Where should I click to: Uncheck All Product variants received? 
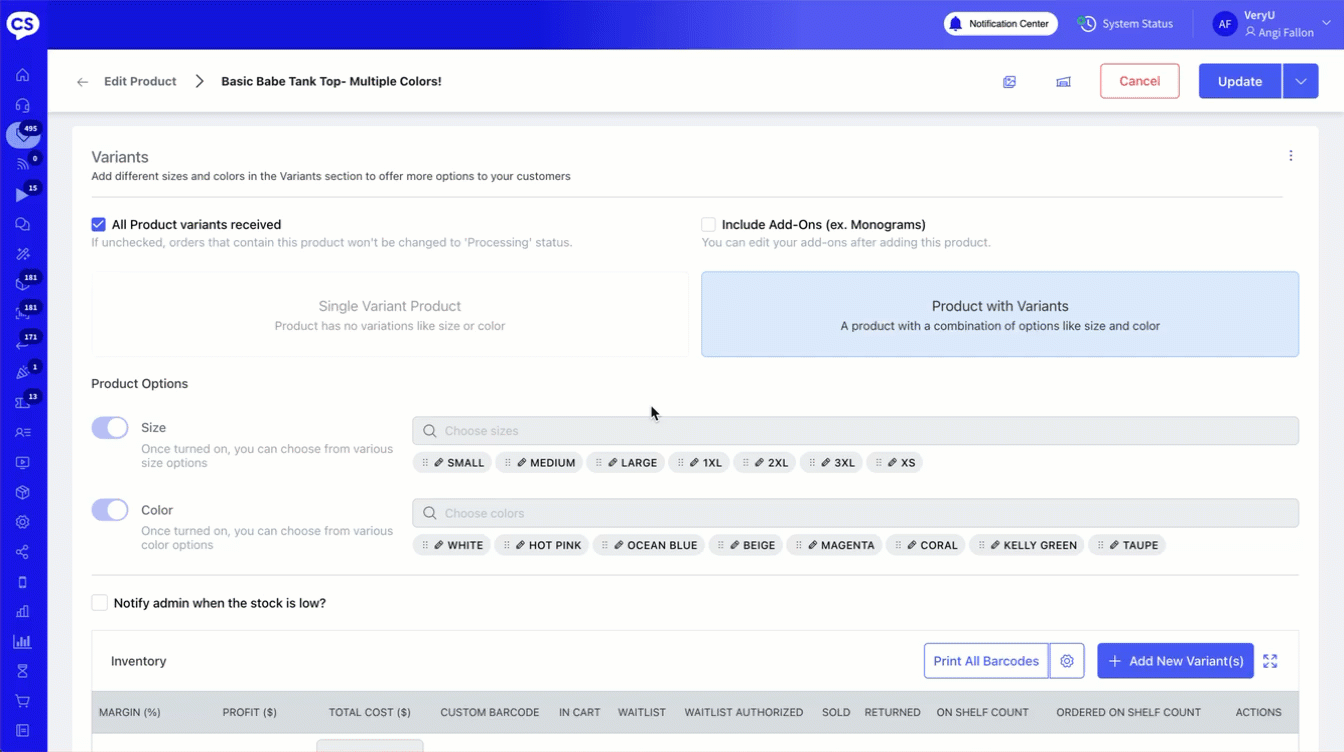(x=98, y=225)
